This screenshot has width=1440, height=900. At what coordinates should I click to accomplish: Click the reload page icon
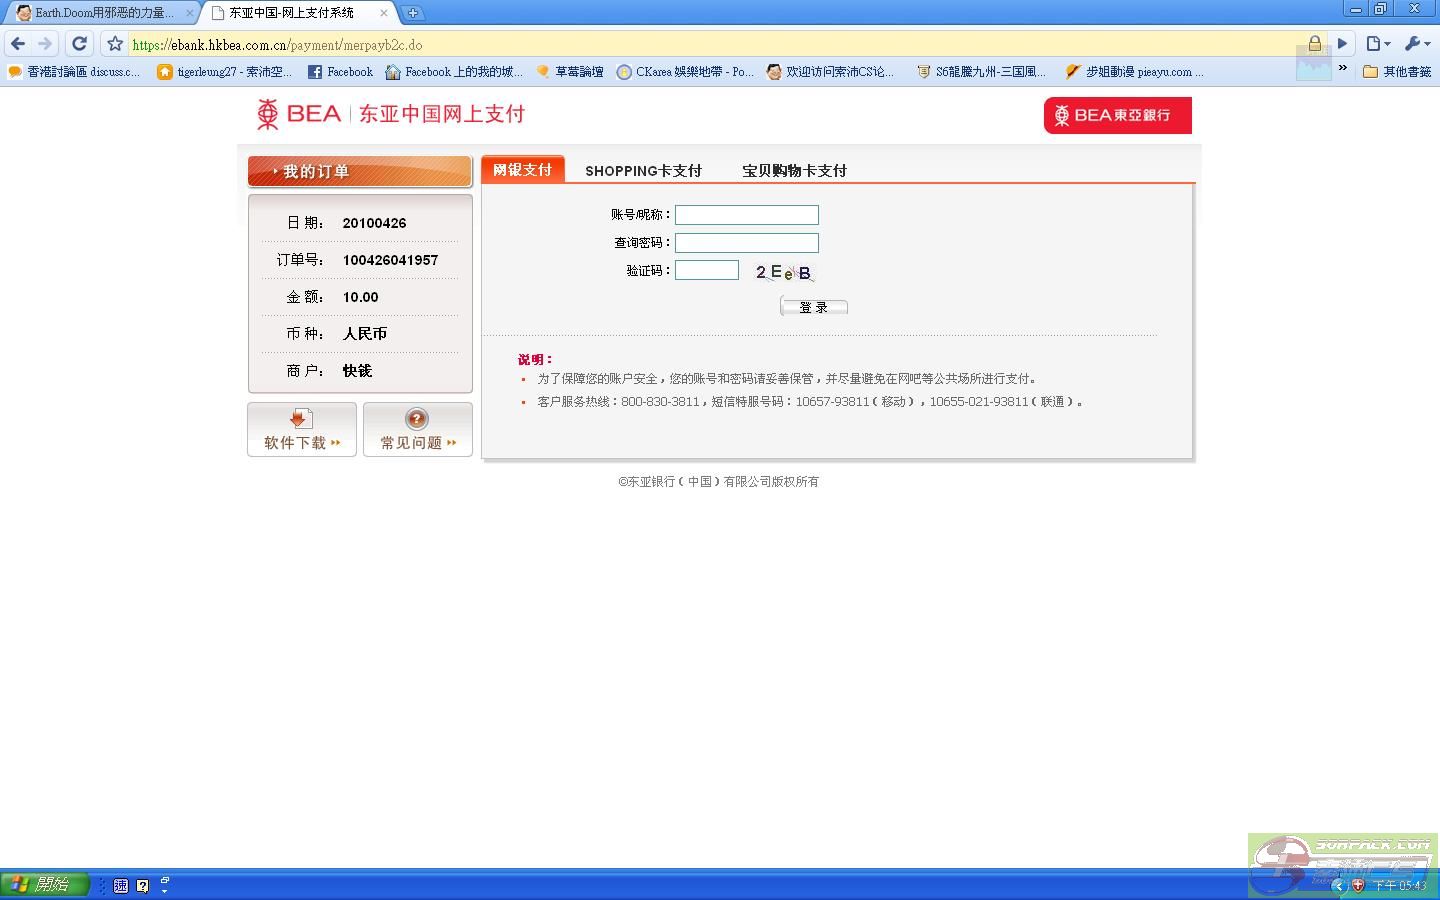coord(80,44)
